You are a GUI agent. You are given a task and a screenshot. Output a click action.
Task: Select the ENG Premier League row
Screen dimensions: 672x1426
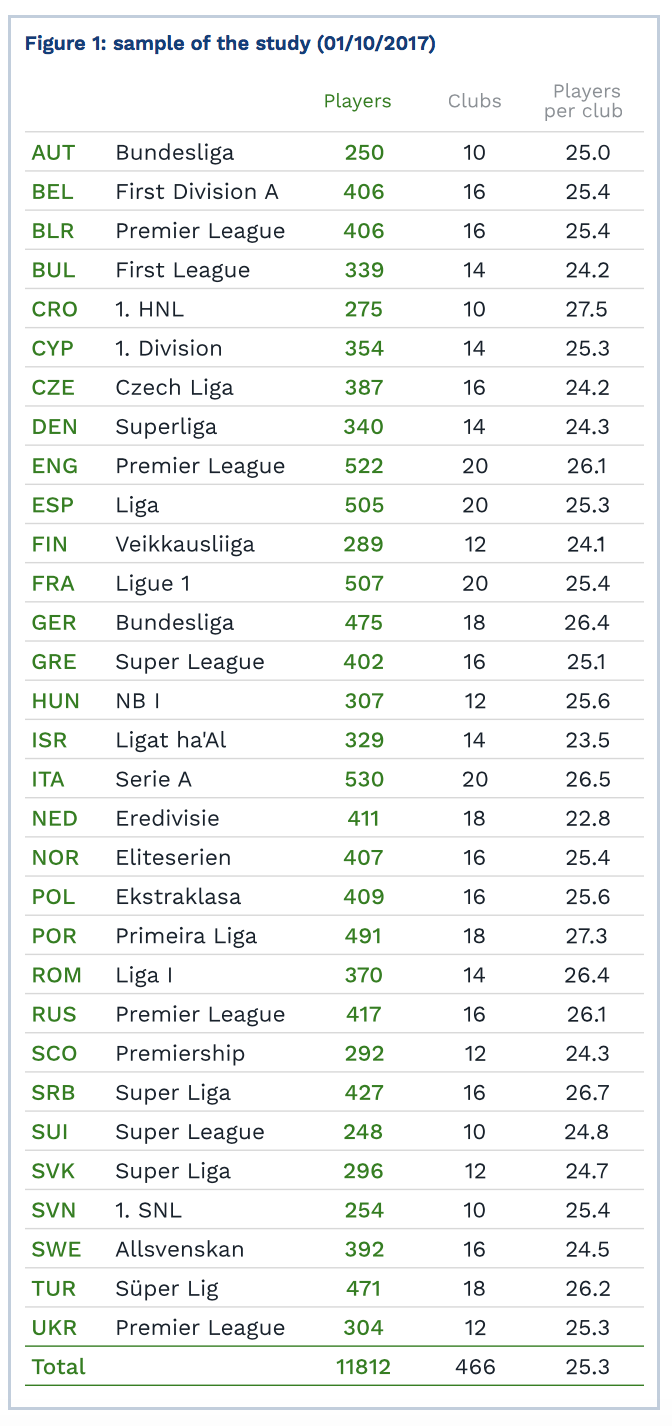tap(335, 466)
